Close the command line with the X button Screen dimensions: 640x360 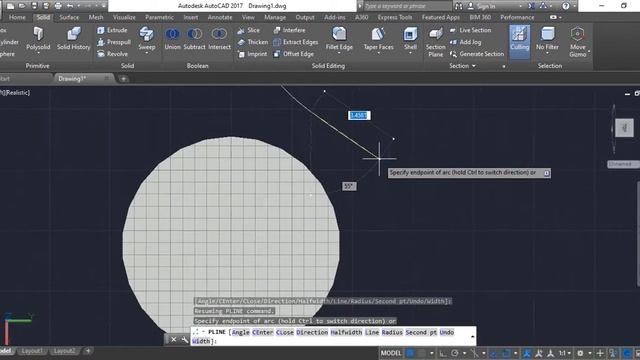coord(173,340)
